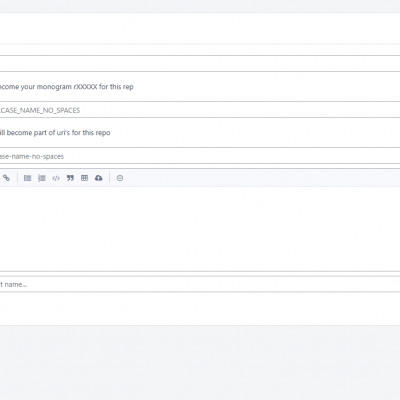Add a block quote using the quotation icon
Screen dimensions: 400x400
coord(70,178)
